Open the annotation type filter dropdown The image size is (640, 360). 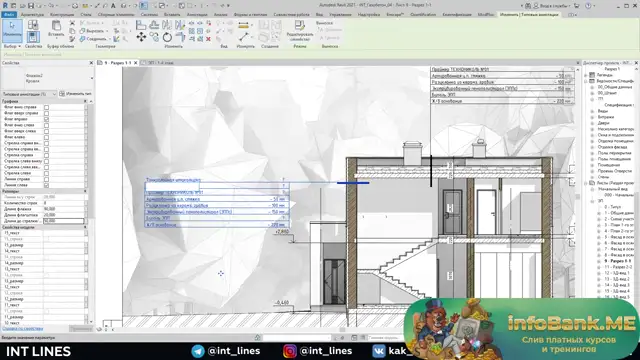click(29, 94)
